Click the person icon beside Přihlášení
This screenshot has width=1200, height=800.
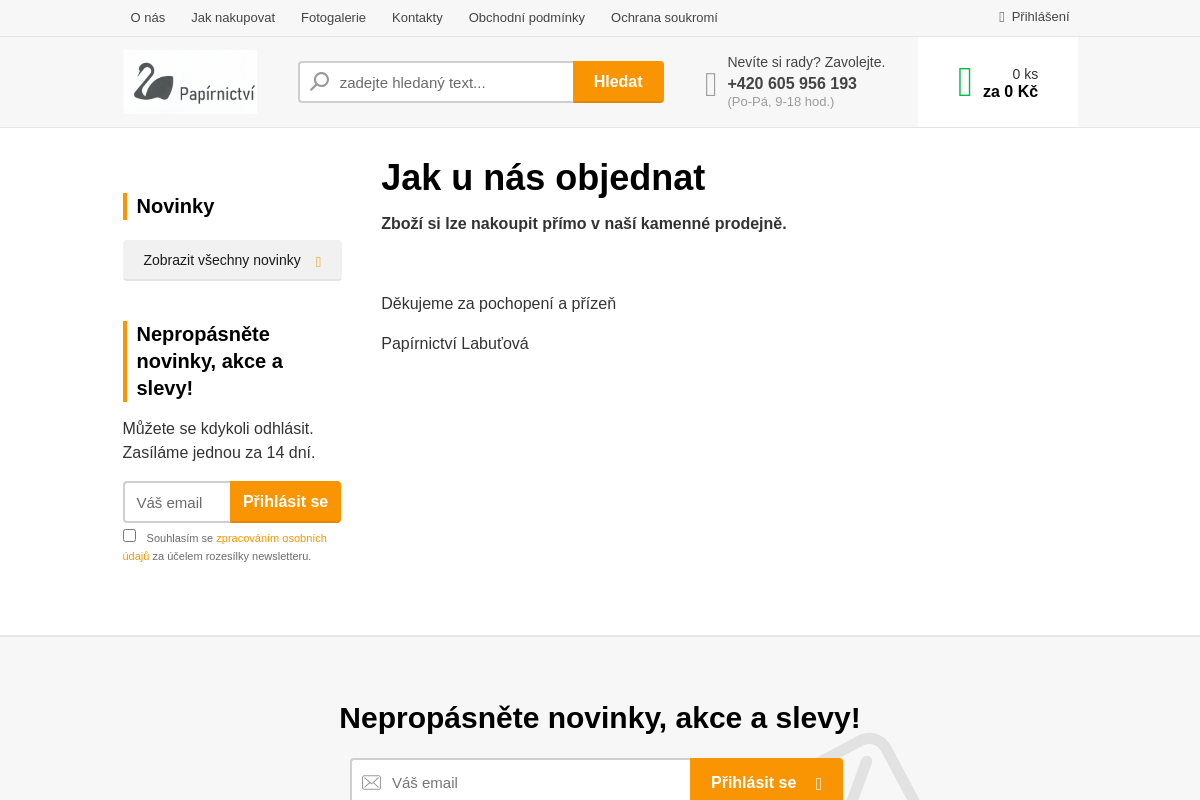[1001, 16]
